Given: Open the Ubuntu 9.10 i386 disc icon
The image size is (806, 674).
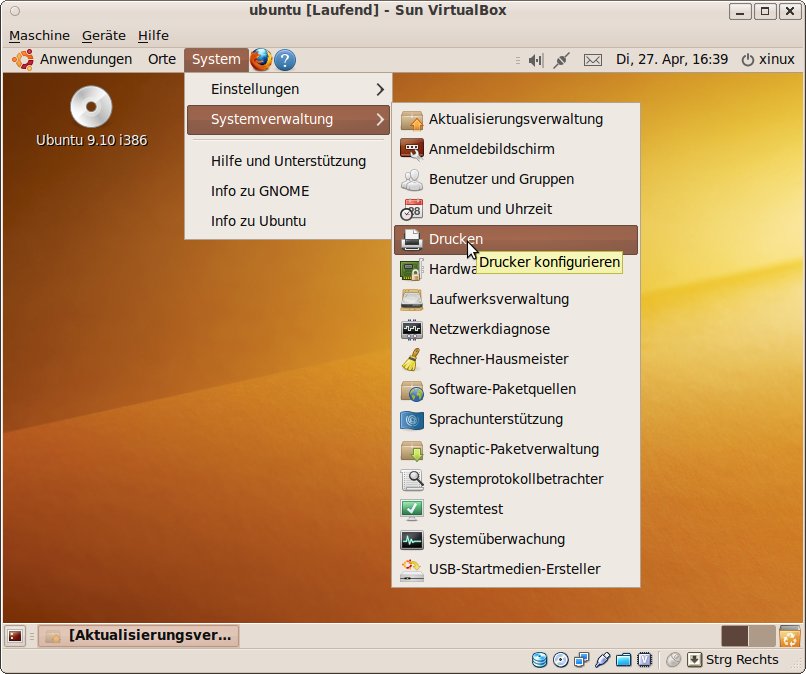Looking at the screenshot, I should [x=91, y=108].
